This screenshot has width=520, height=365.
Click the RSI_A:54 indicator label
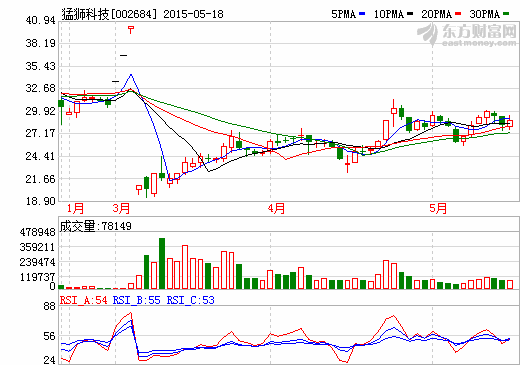[x=84, y=300]
